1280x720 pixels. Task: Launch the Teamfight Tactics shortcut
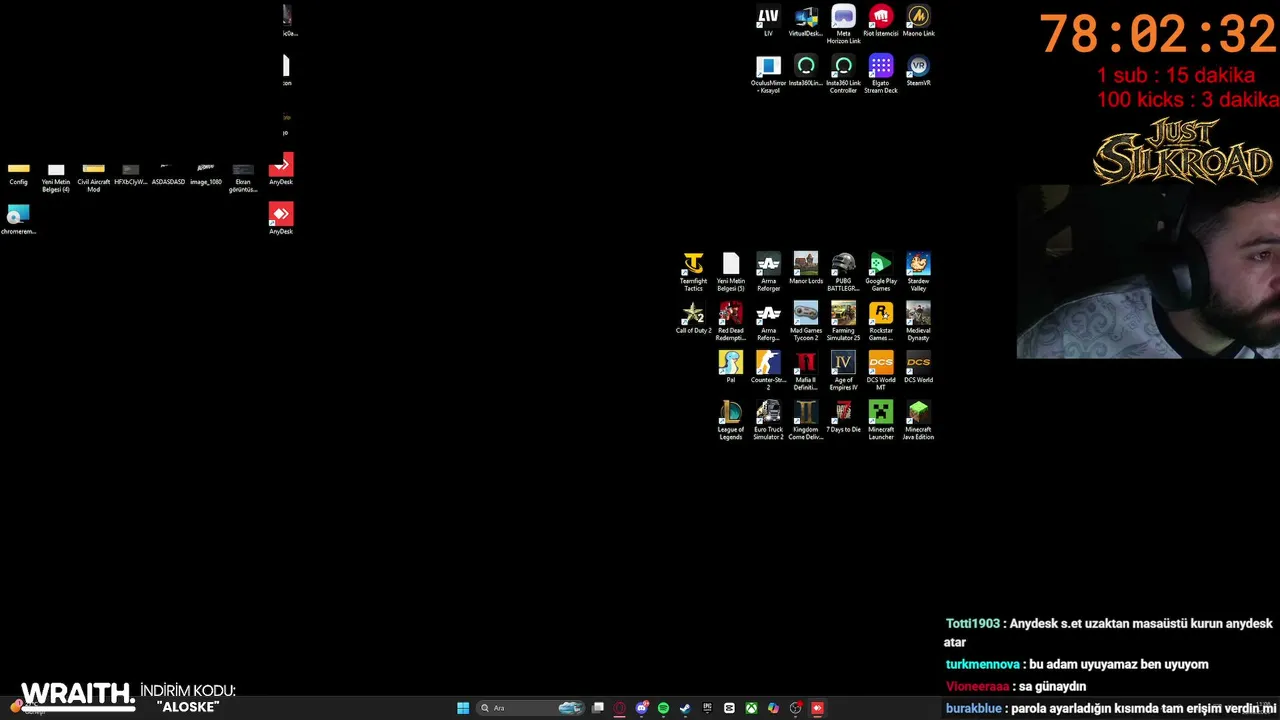click(x=693, y=272)
